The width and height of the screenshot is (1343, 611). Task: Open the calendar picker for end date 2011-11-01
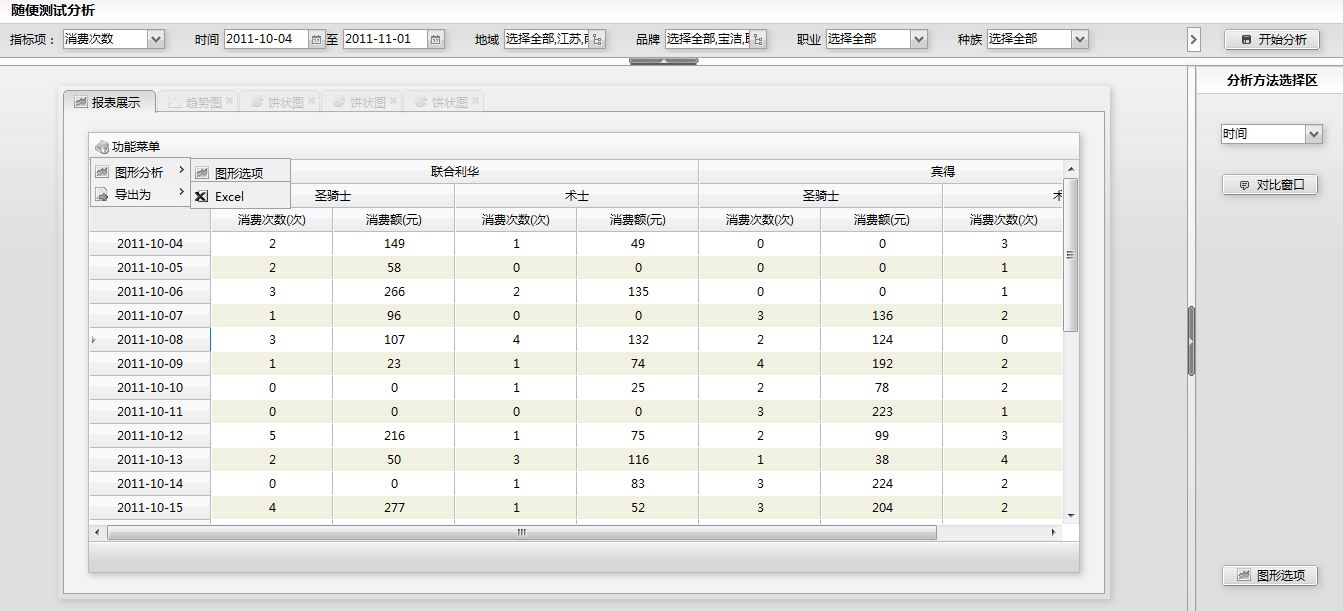point(436,39)
